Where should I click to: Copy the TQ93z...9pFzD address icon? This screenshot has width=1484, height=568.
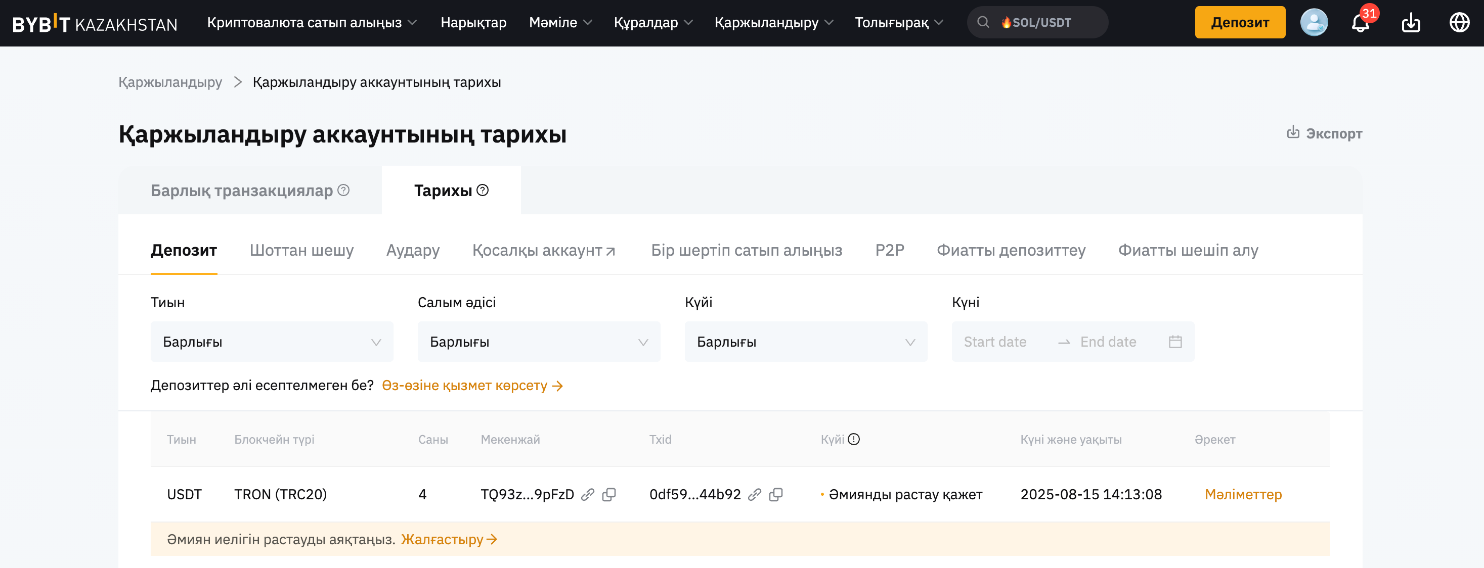tap(609, 494)
